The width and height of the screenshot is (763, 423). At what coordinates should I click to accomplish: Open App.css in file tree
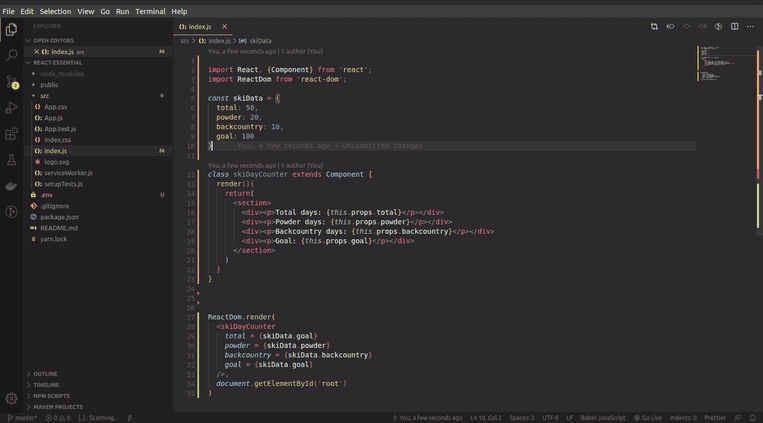55,107
